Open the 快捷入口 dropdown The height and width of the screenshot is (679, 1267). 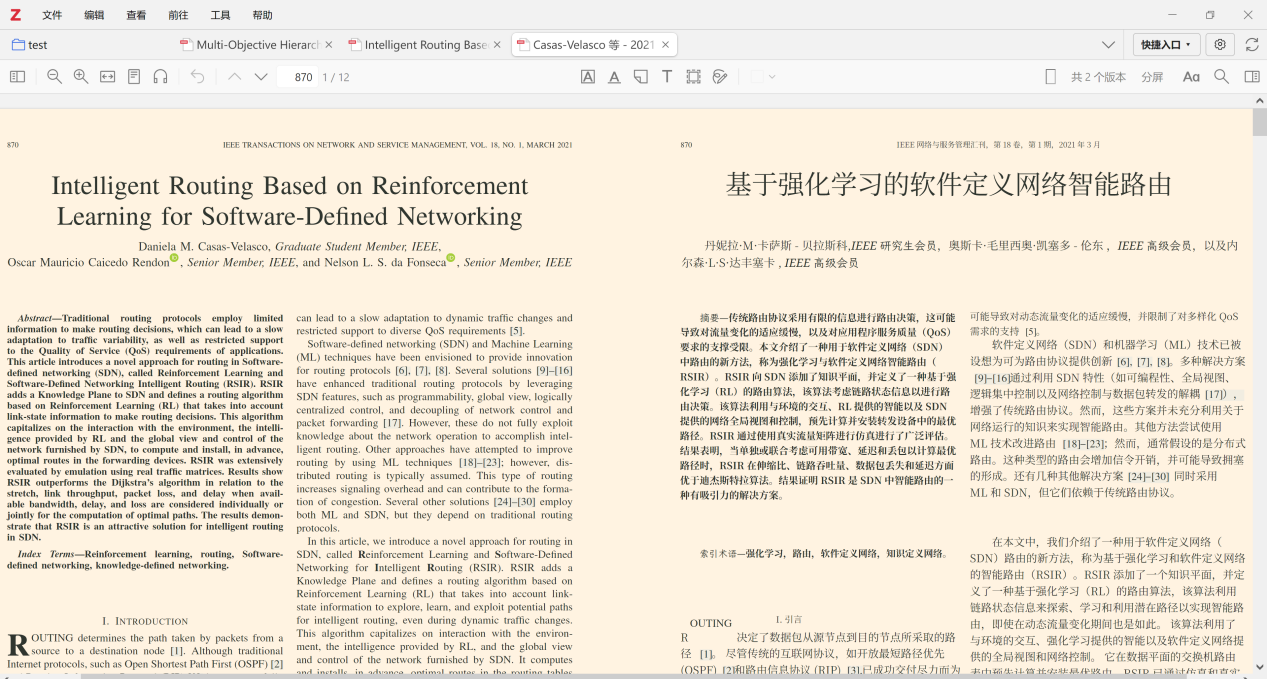[x=1166, y=45]
